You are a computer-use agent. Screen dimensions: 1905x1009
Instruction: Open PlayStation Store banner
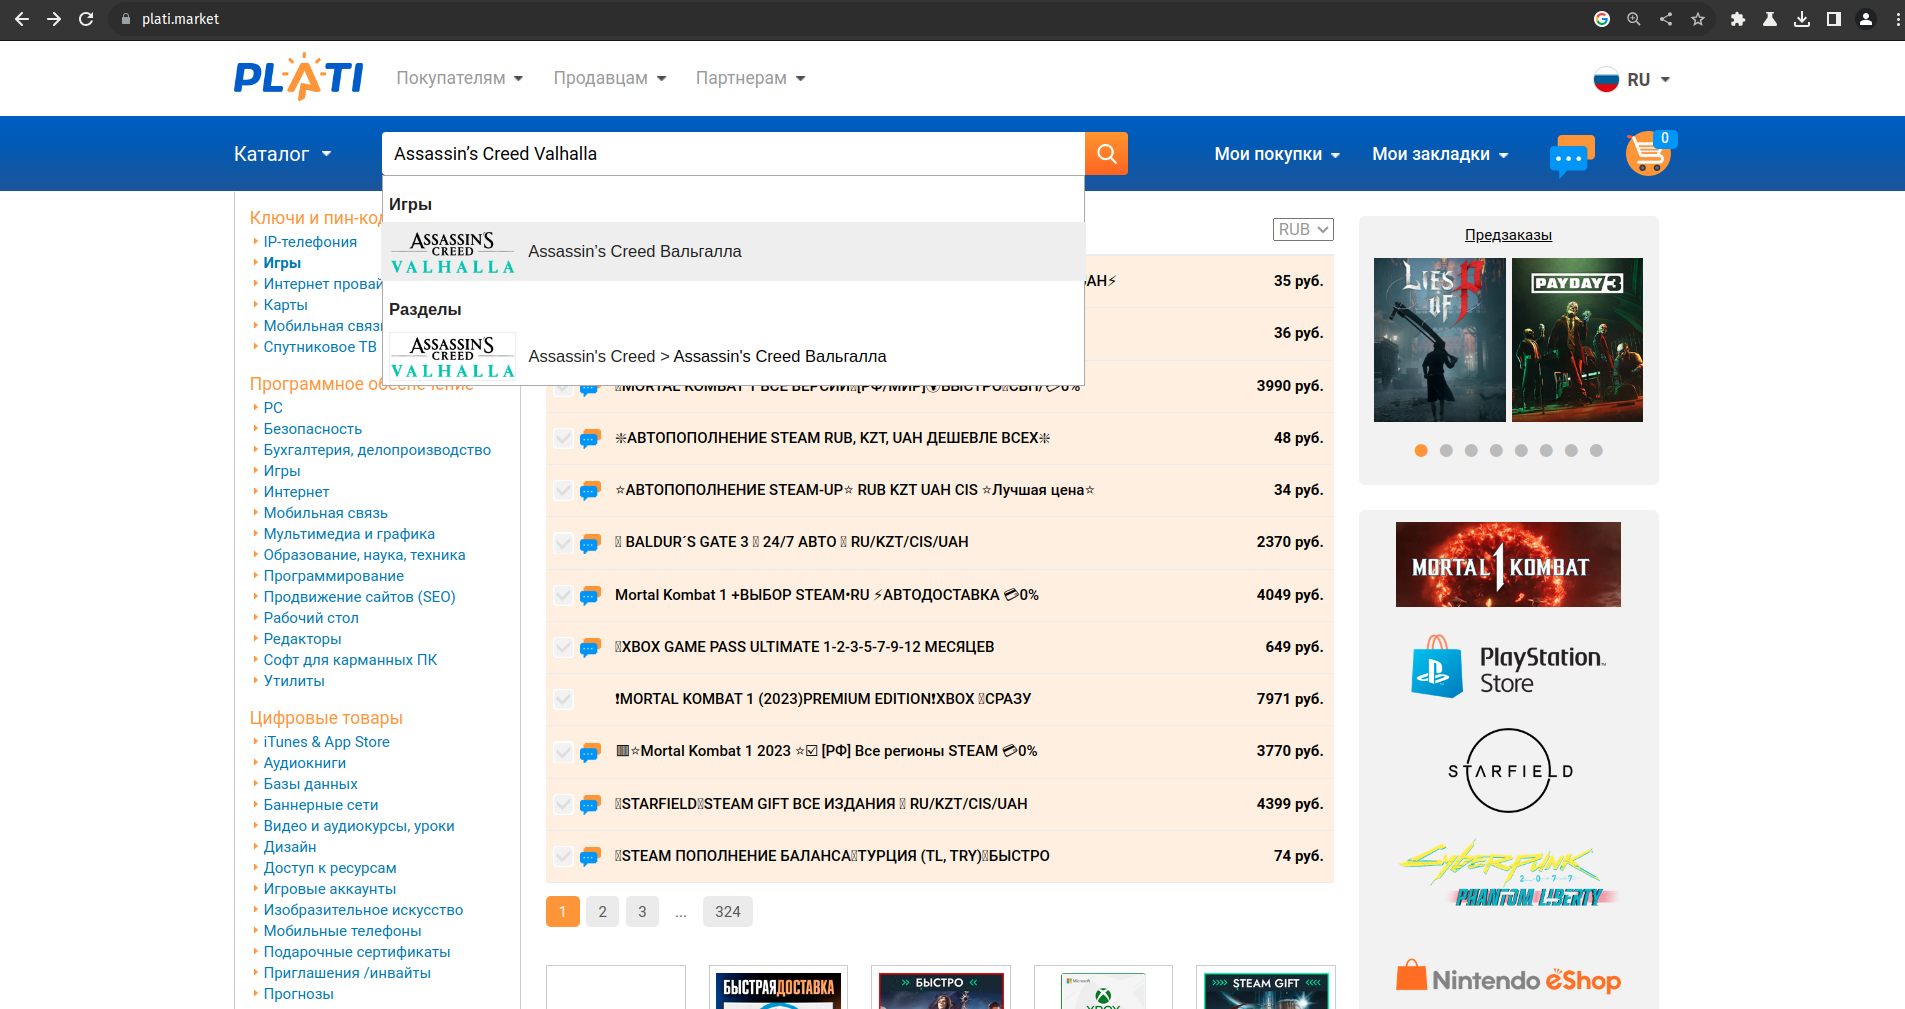click(x=1508, y=667)
